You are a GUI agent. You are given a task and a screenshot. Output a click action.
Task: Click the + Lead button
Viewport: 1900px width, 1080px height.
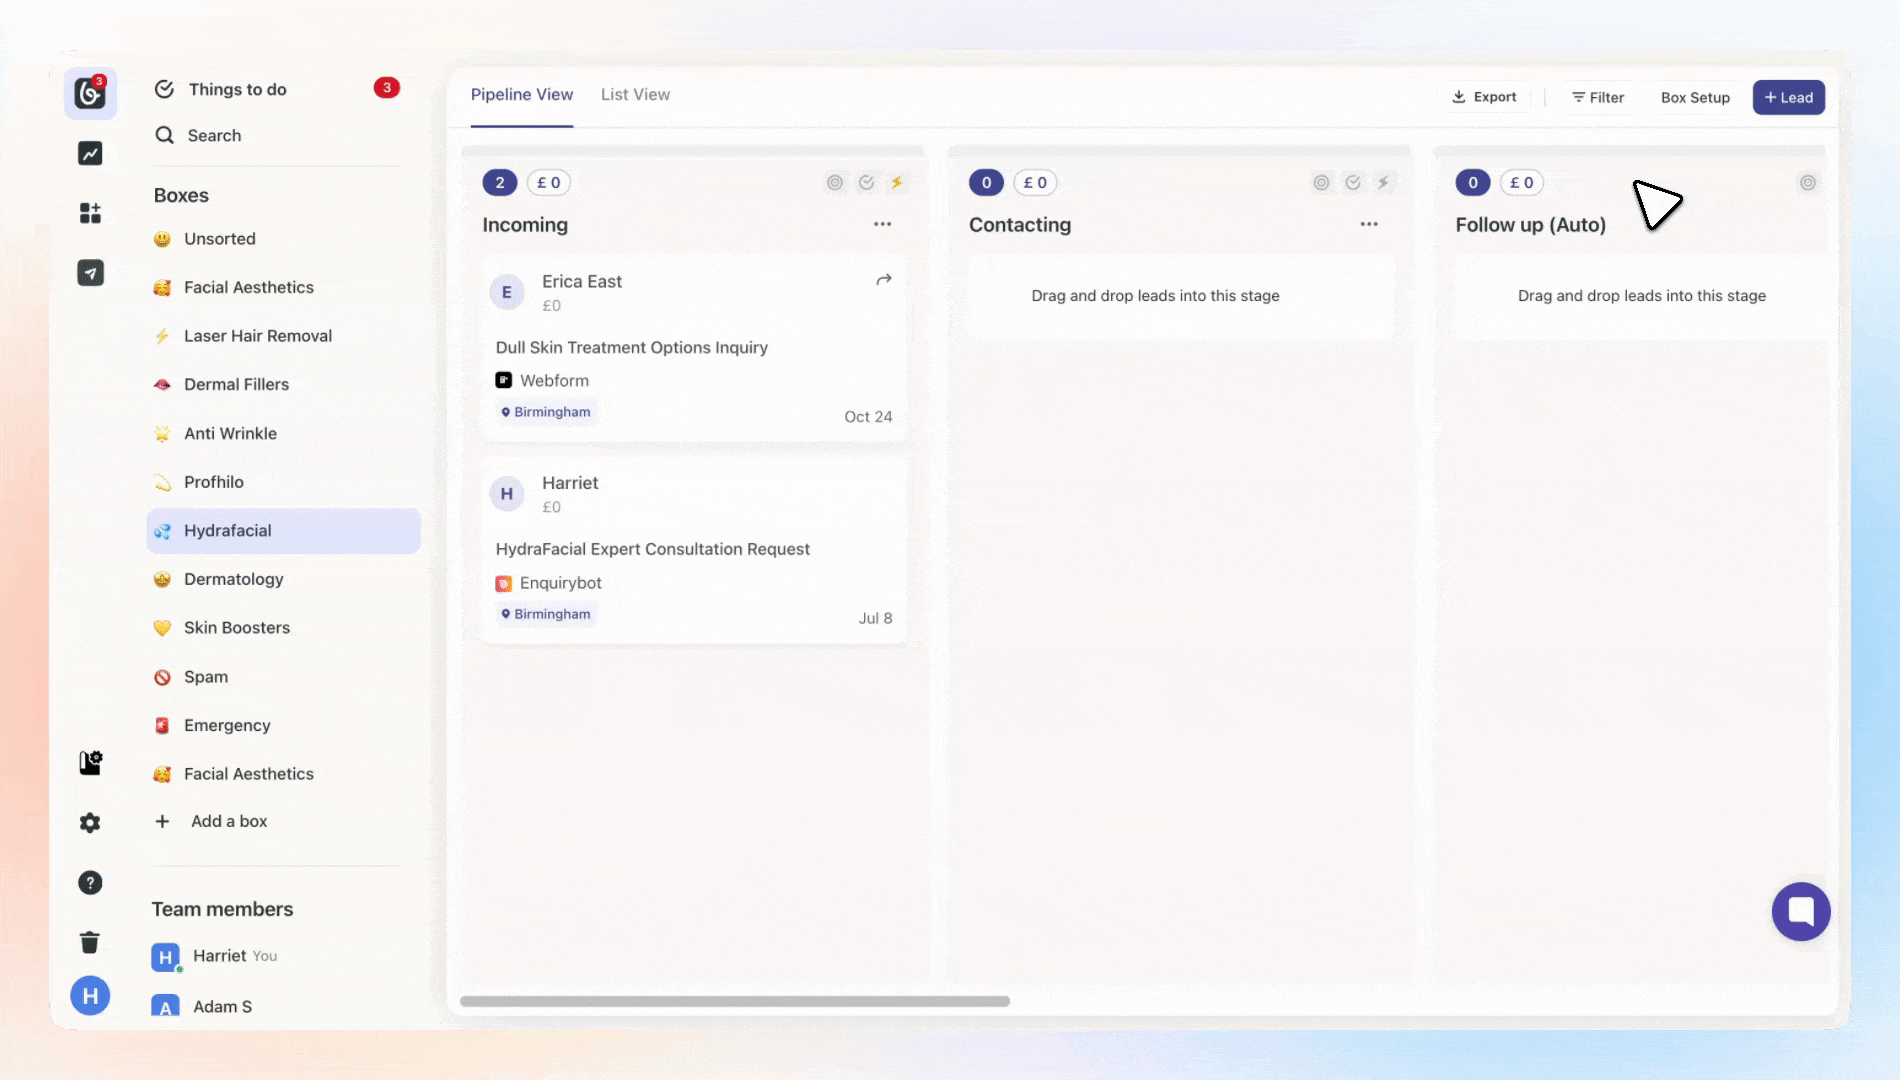click(x=1789, y=97)
